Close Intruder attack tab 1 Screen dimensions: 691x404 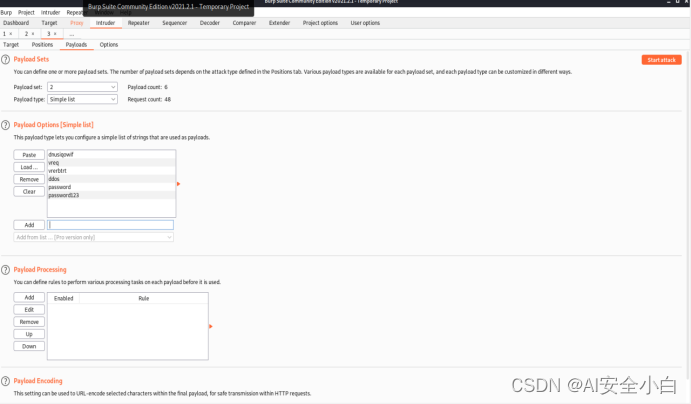[x=11, y=34]
